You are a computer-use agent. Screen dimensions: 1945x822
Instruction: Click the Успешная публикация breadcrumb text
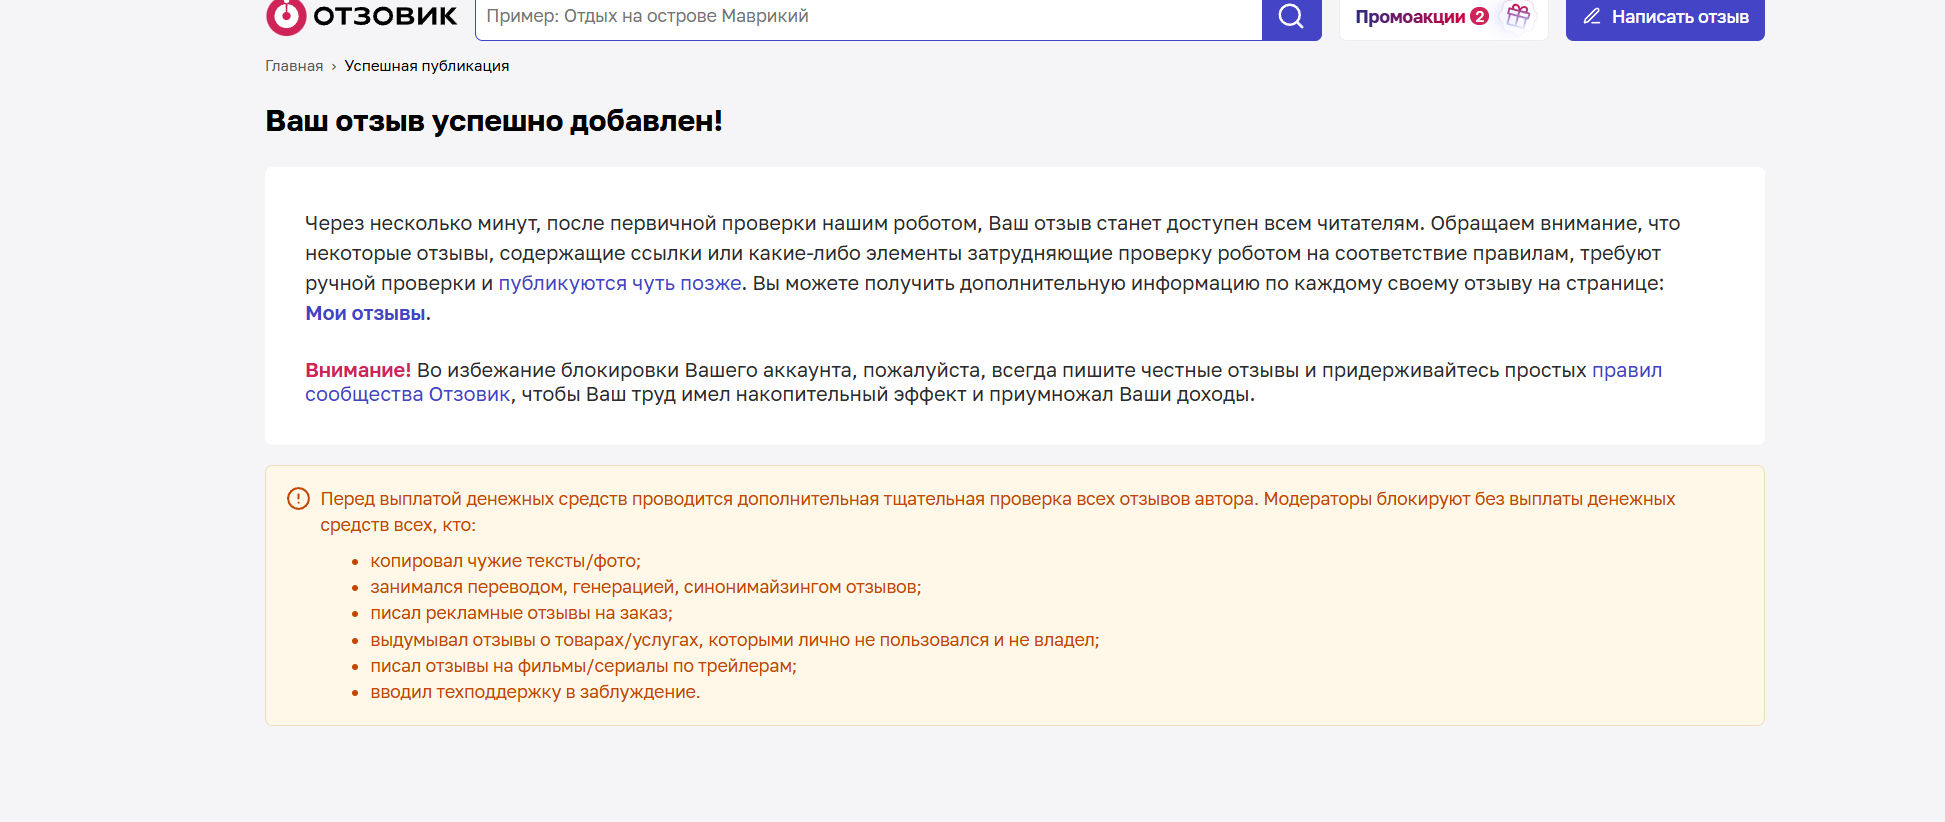[x=427, y=66]
